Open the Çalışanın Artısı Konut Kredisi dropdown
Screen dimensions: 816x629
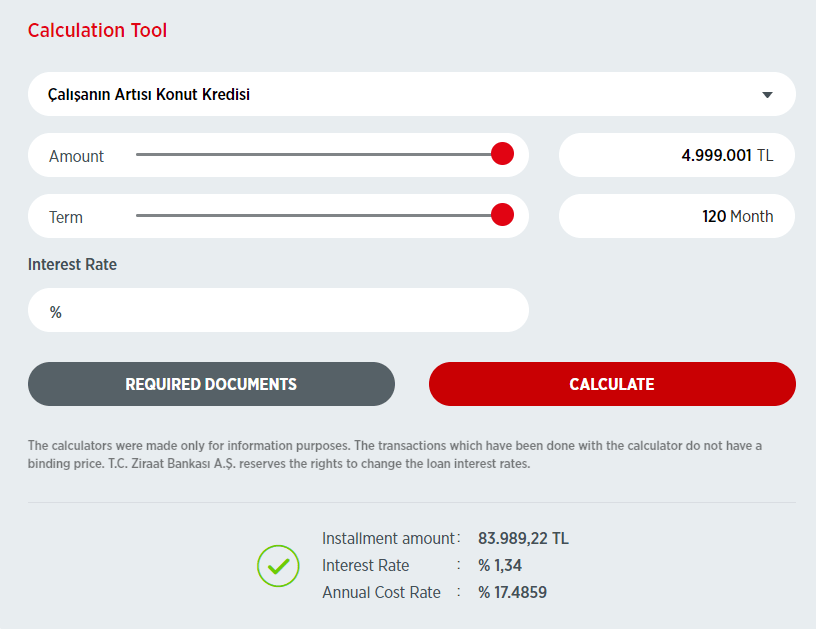412,94
